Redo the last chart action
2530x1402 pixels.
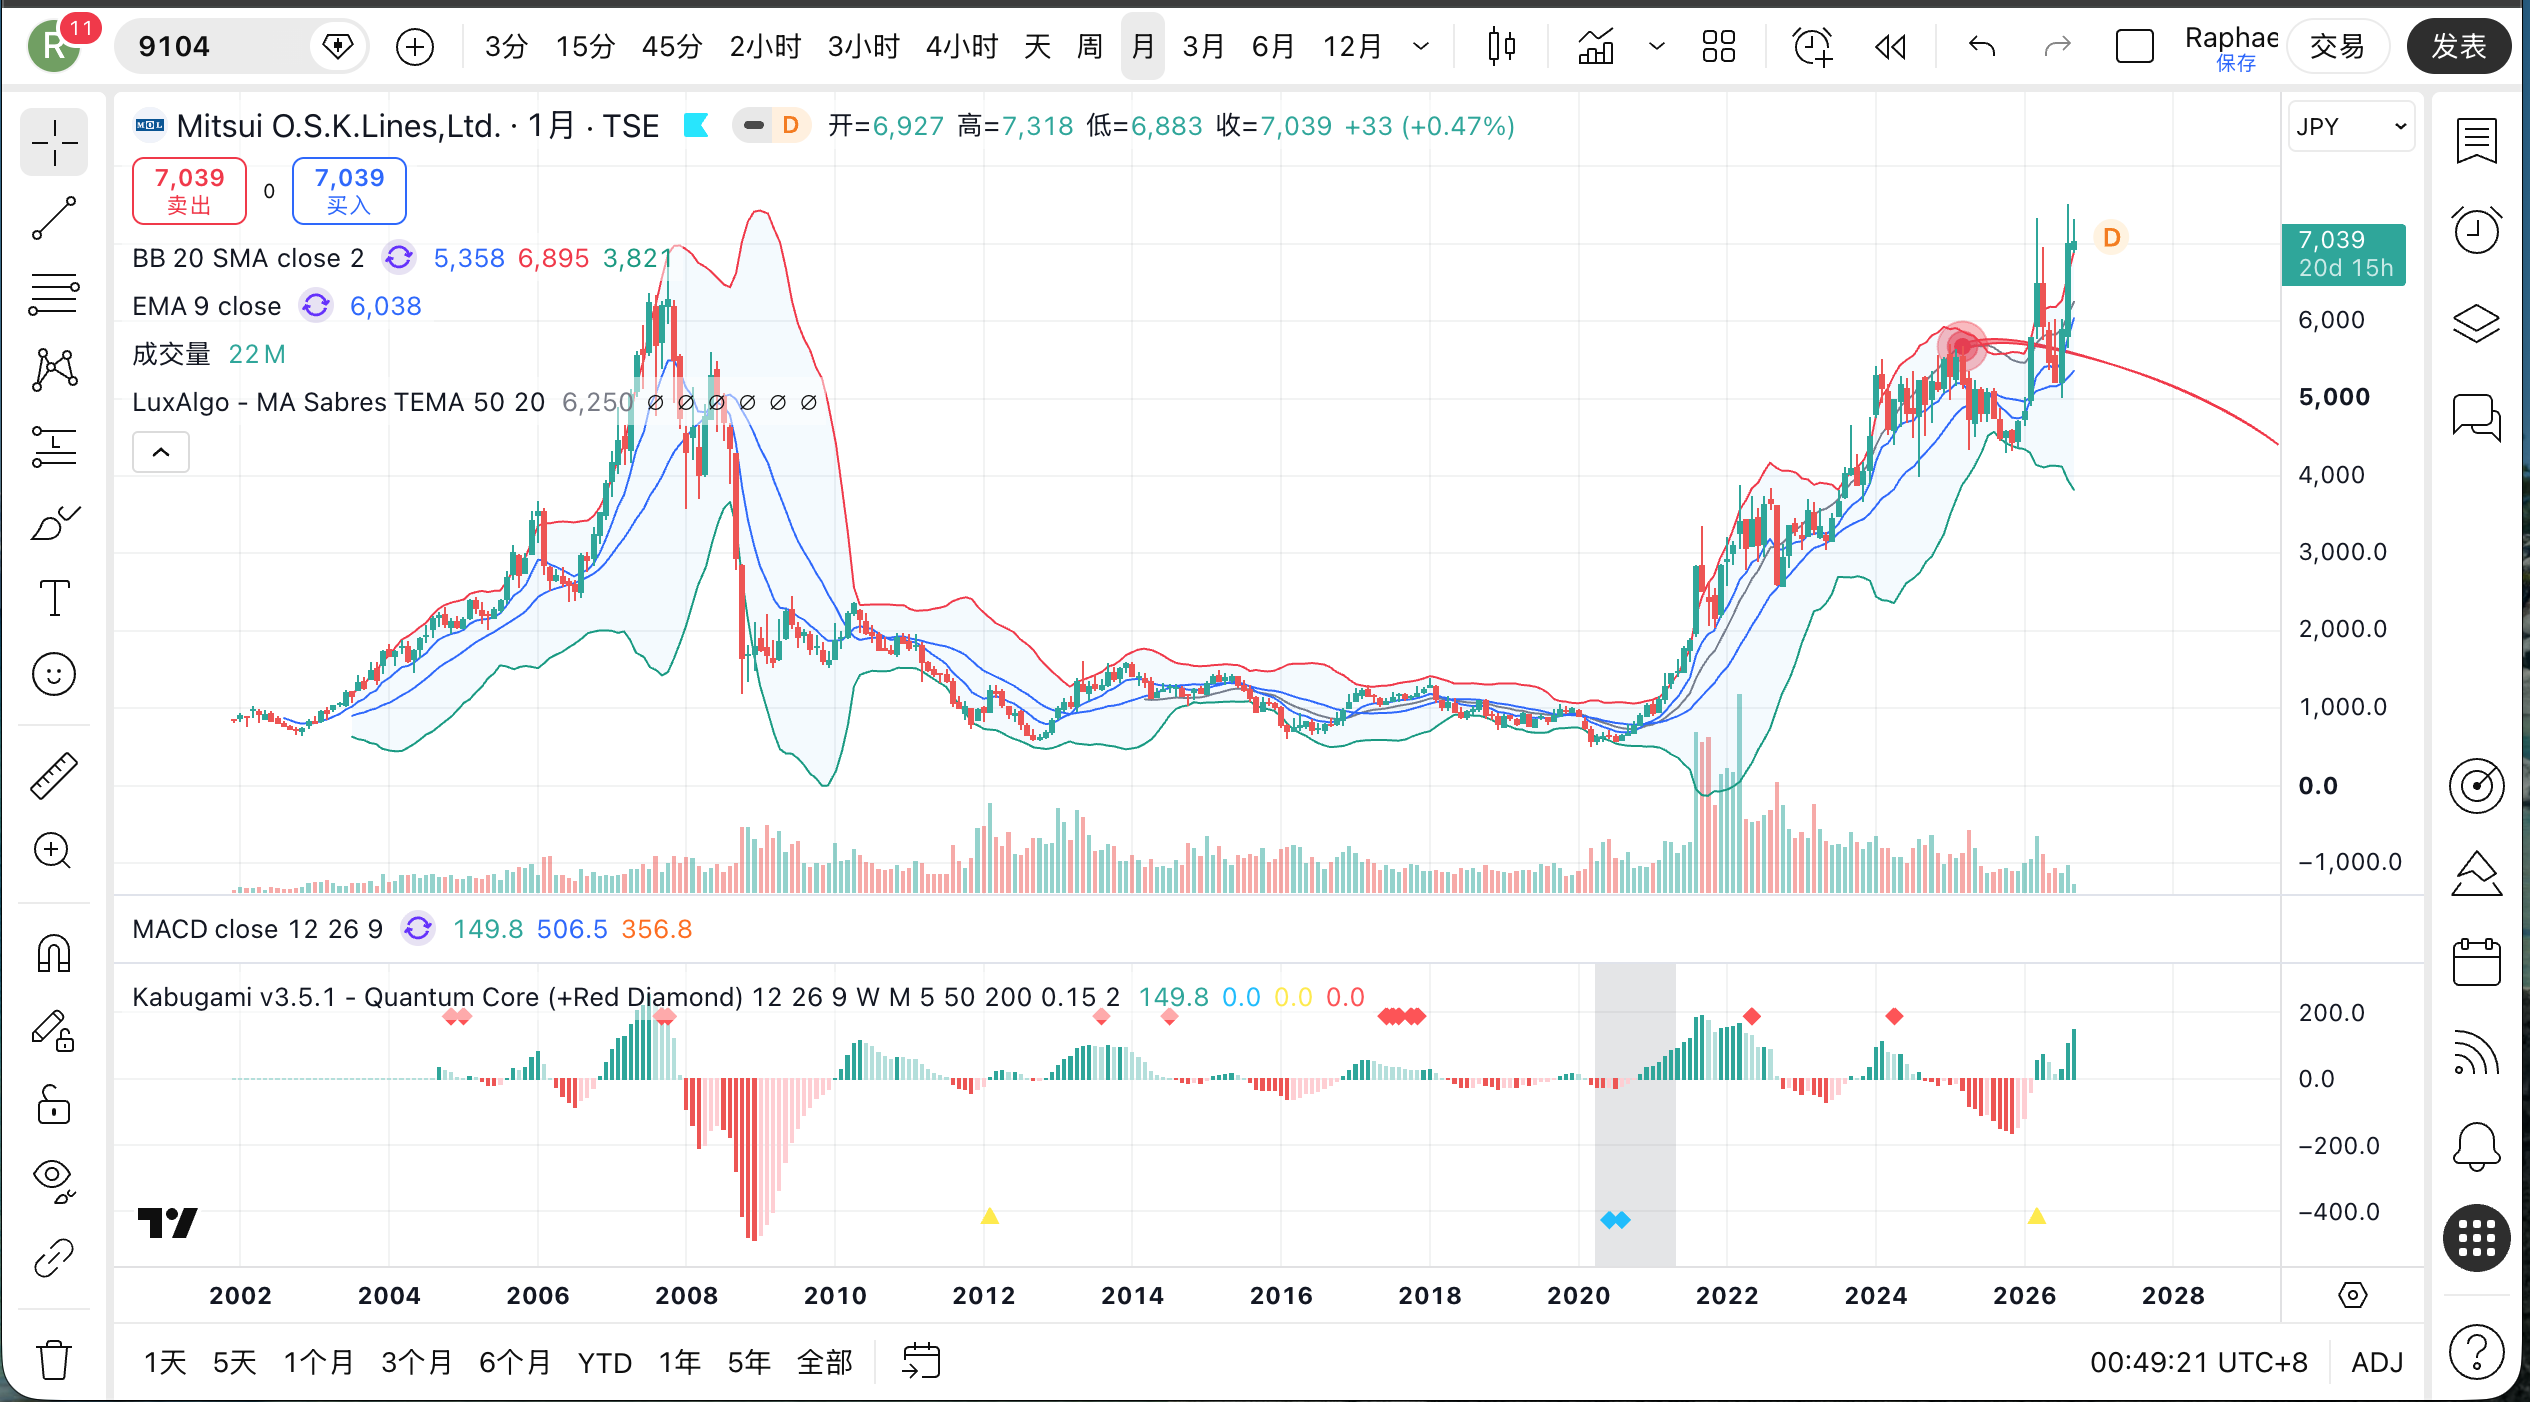(2057, 47)
